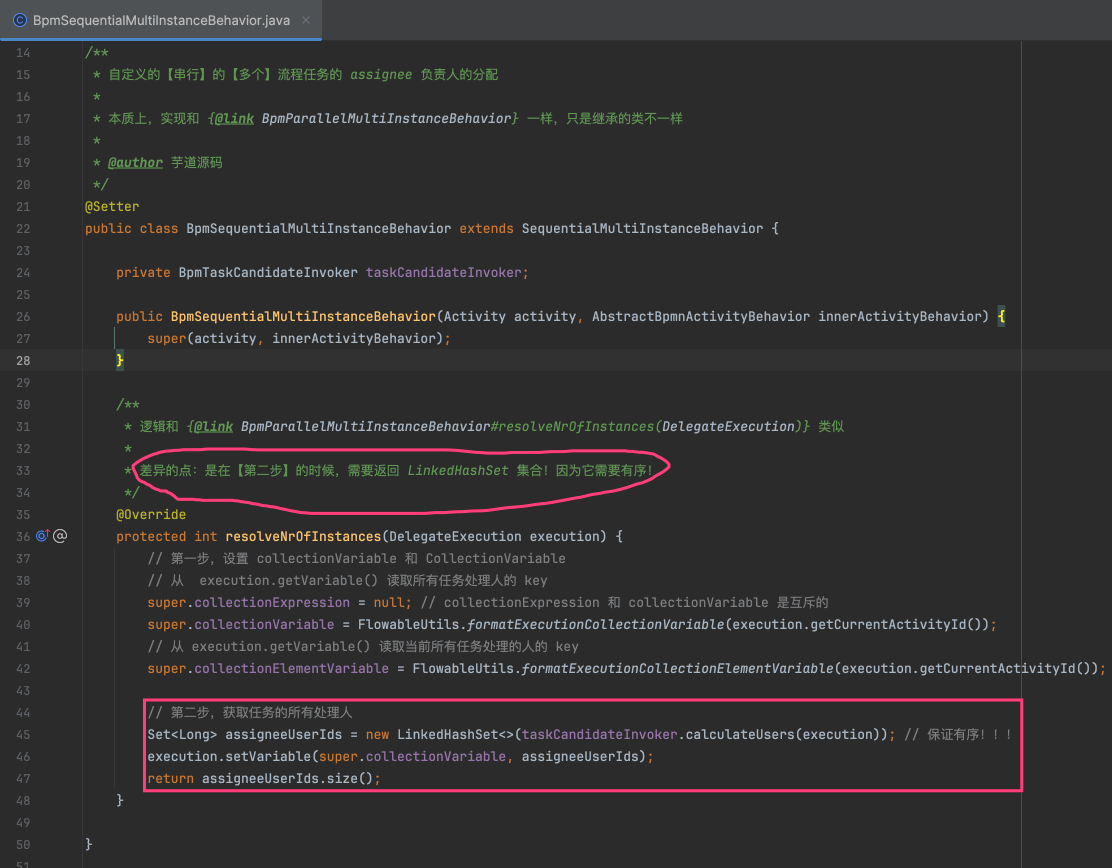Image resolution: width=1112 pixels, height=868 pixels.
Task: Click the @author 芋道源码 tag
Action: pyautogui.click(x=135, y=162)
